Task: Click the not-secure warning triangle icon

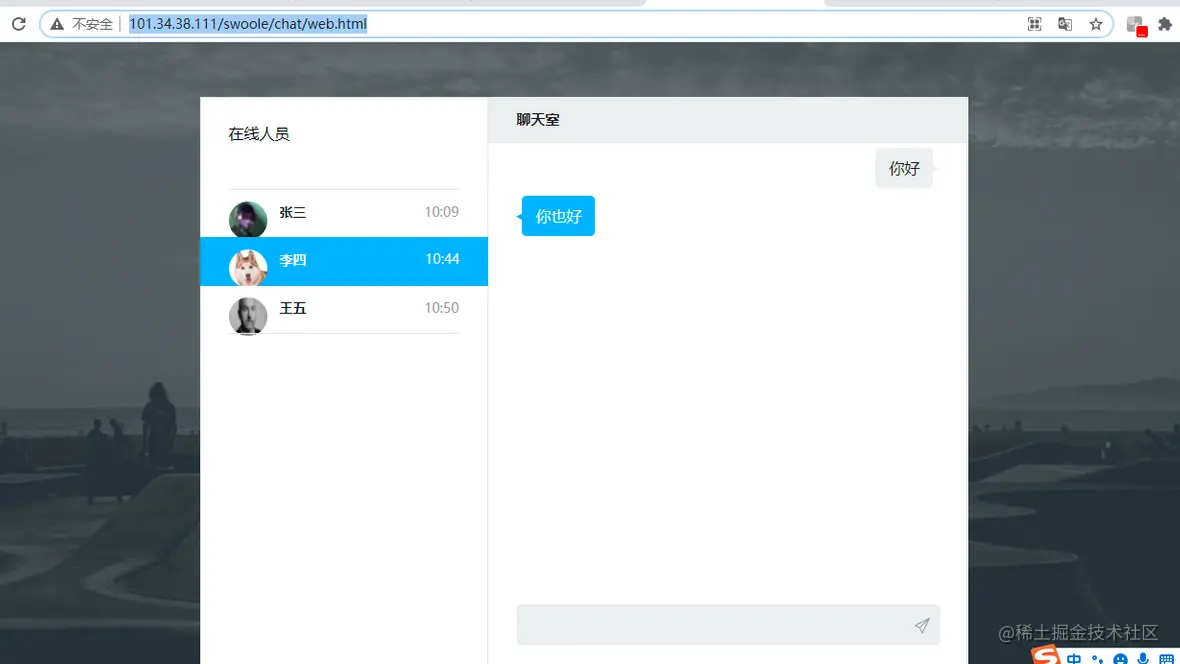Action: [x=56, y=24]
